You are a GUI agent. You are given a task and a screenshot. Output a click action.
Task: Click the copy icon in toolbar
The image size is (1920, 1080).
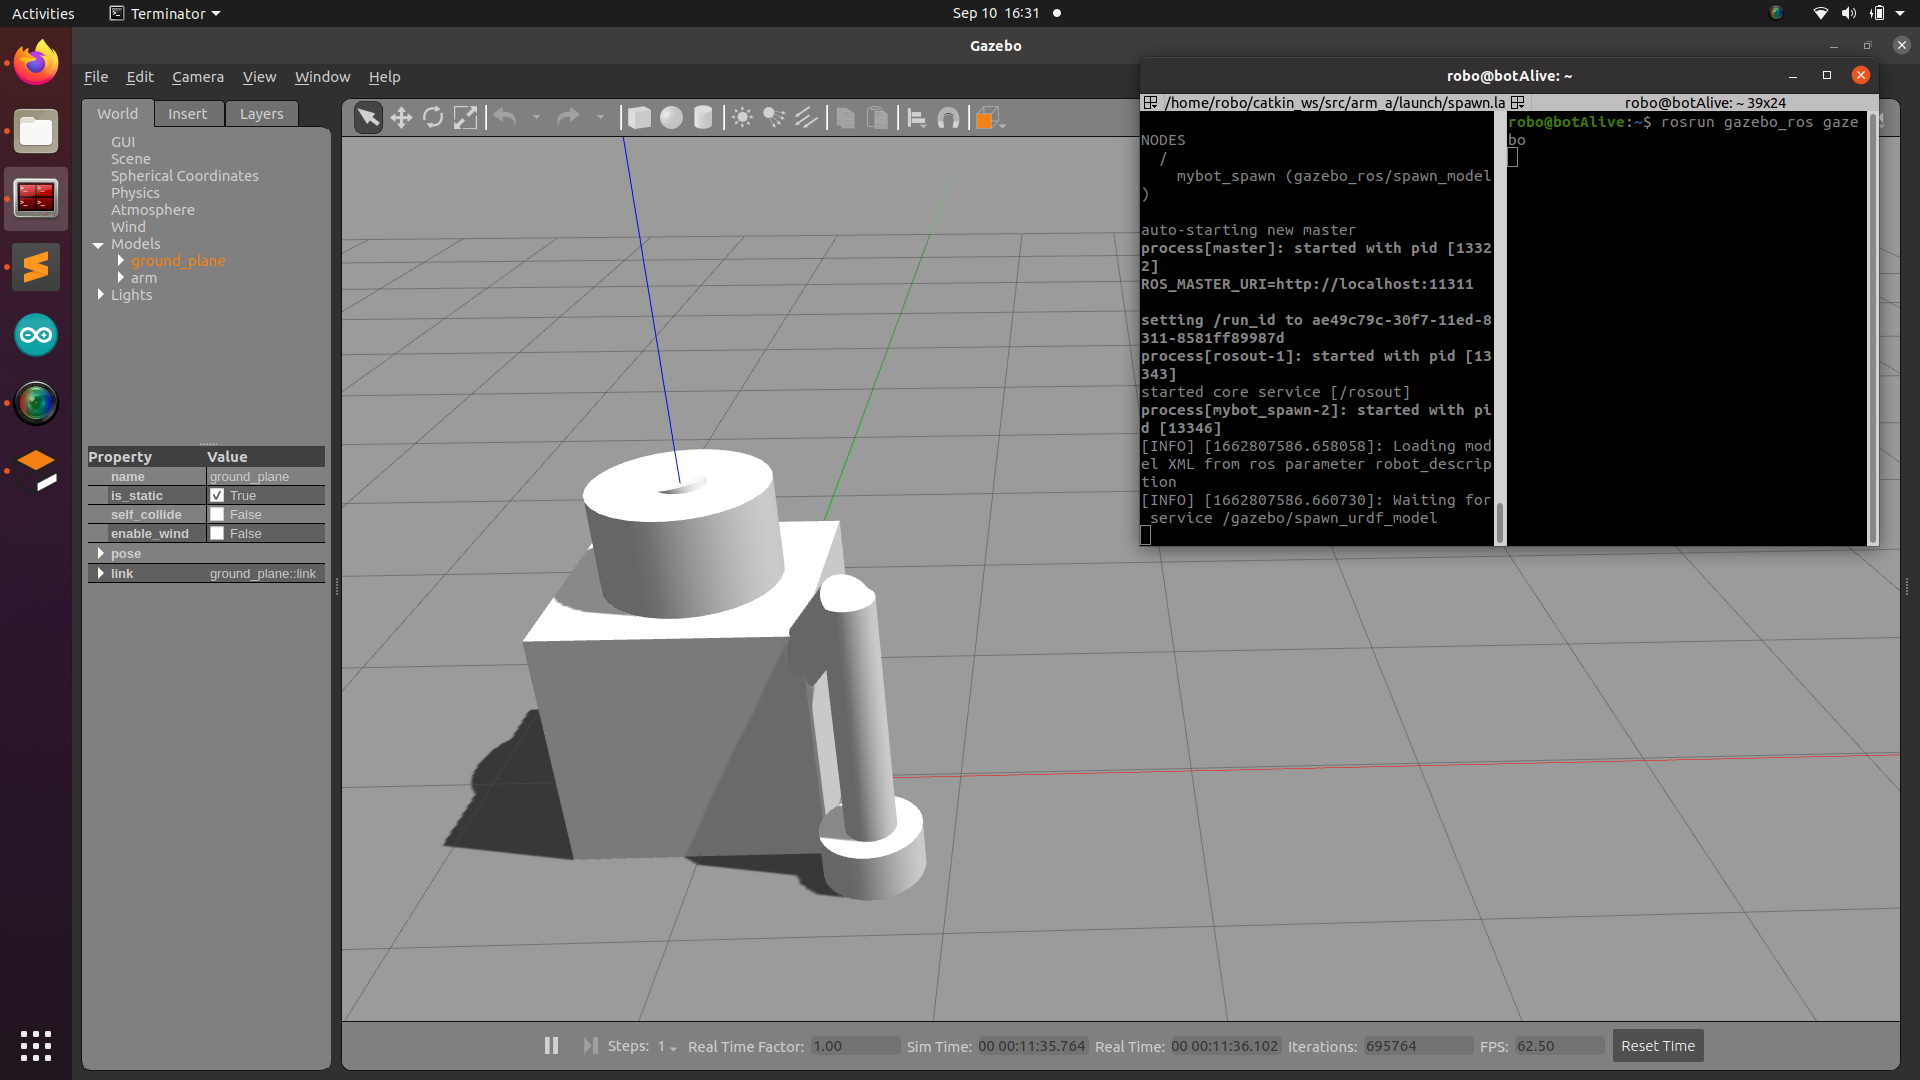pyautogui.click(x=845, y=118)
